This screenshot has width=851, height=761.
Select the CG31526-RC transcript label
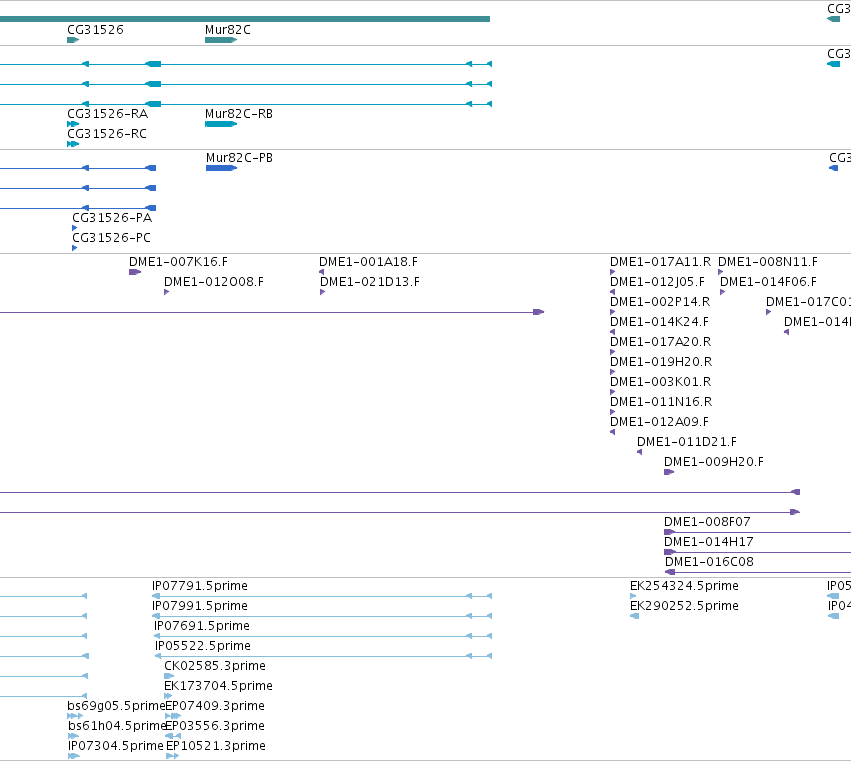pyautogui.click(x=107, y=134)
